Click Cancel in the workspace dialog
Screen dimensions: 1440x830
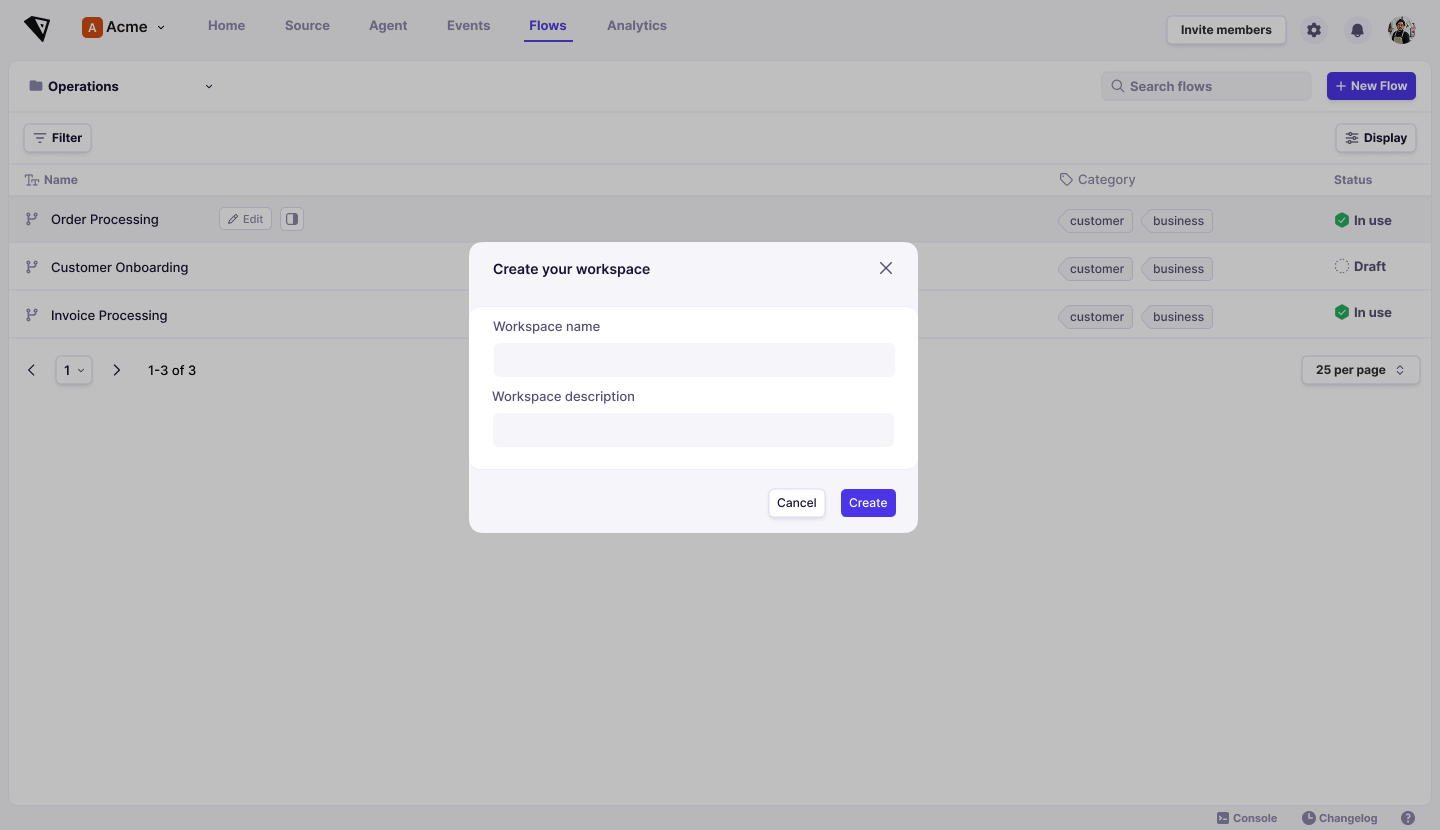click(x=797, y=503)
